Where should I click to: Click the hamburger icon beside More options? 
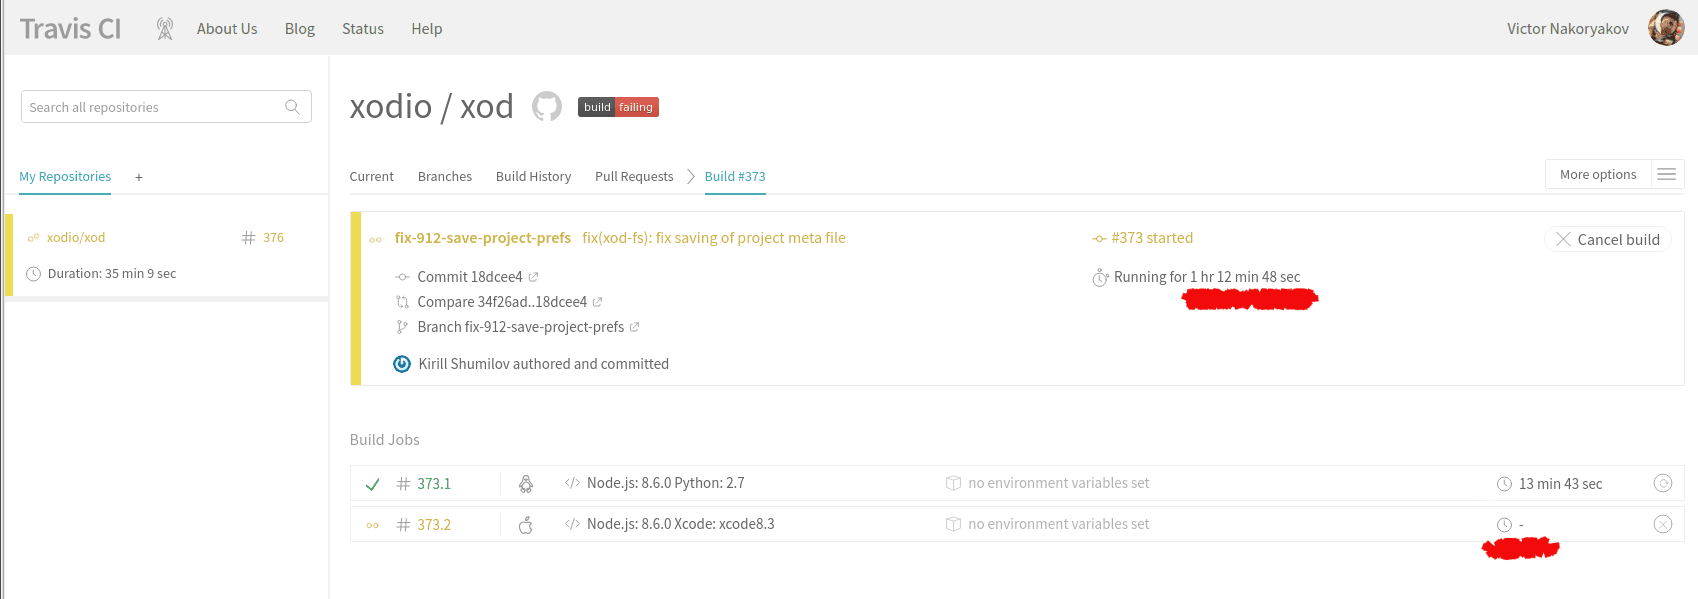[x=1666, y=174]
